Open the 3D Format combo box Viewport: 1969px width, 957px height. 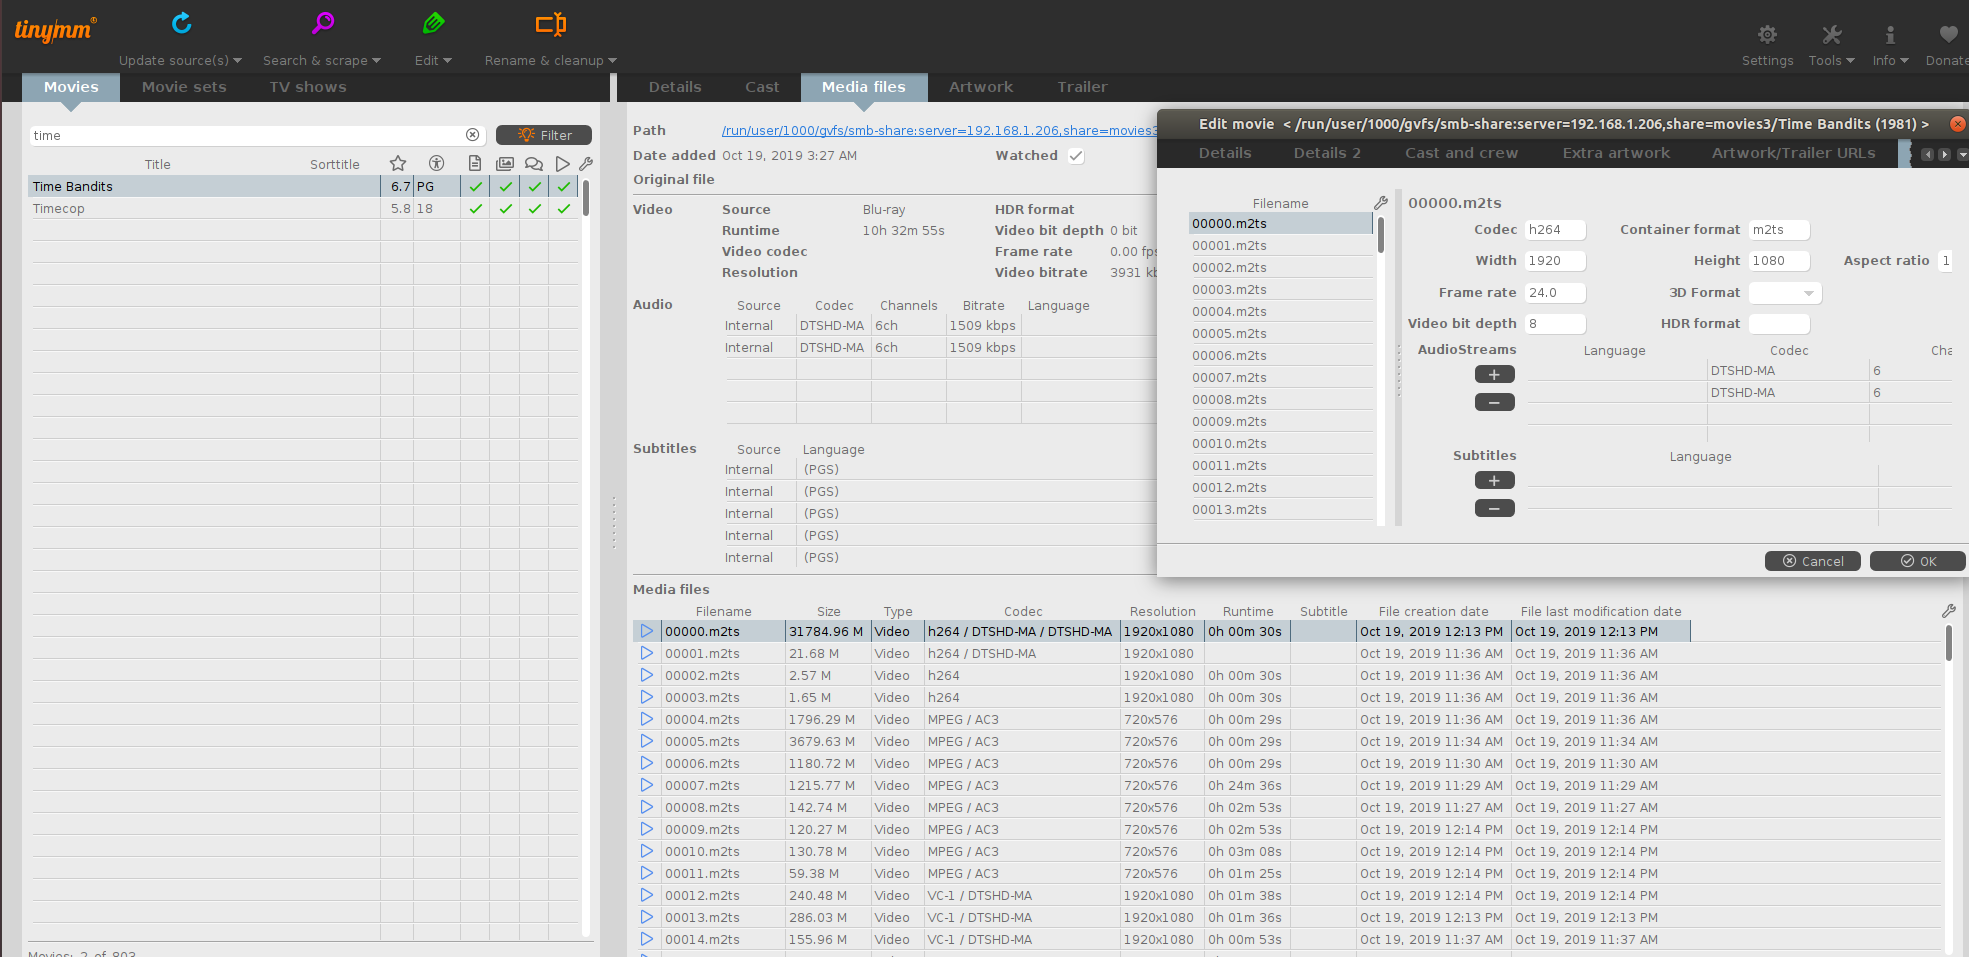1784,293
